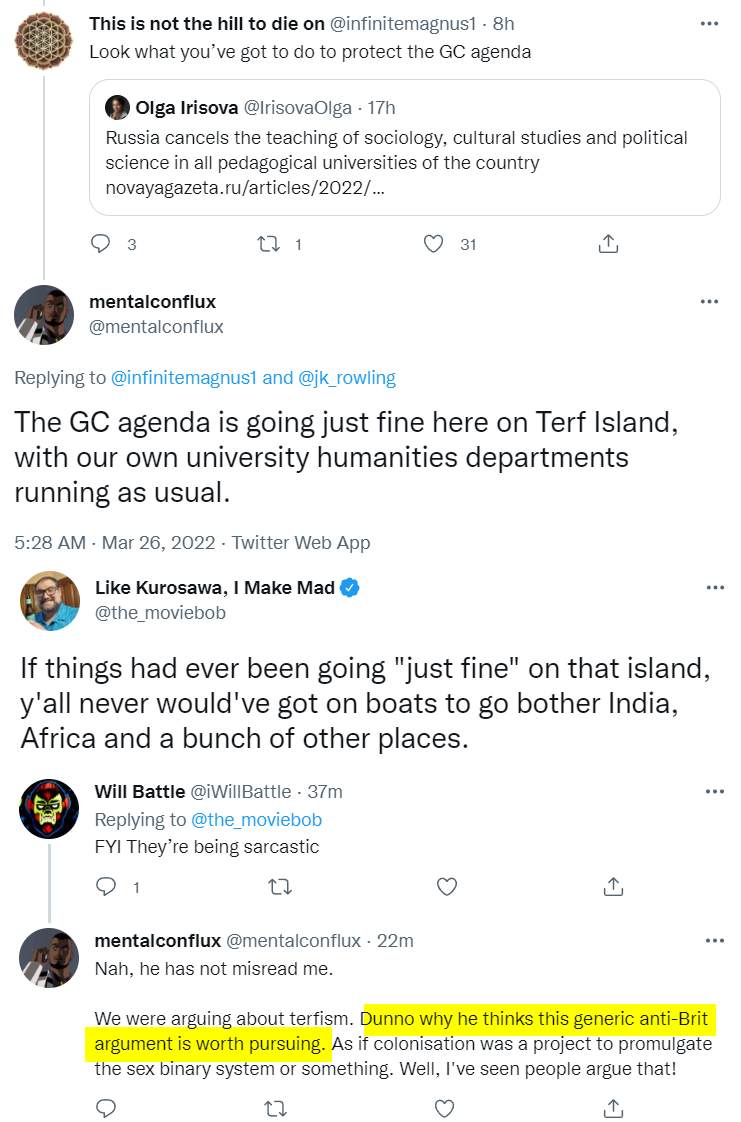Image resolution: width=741 pixels, height=1122 pixels.
Task: Open more menu on Will Battle reply
Action: coord(714,792)
